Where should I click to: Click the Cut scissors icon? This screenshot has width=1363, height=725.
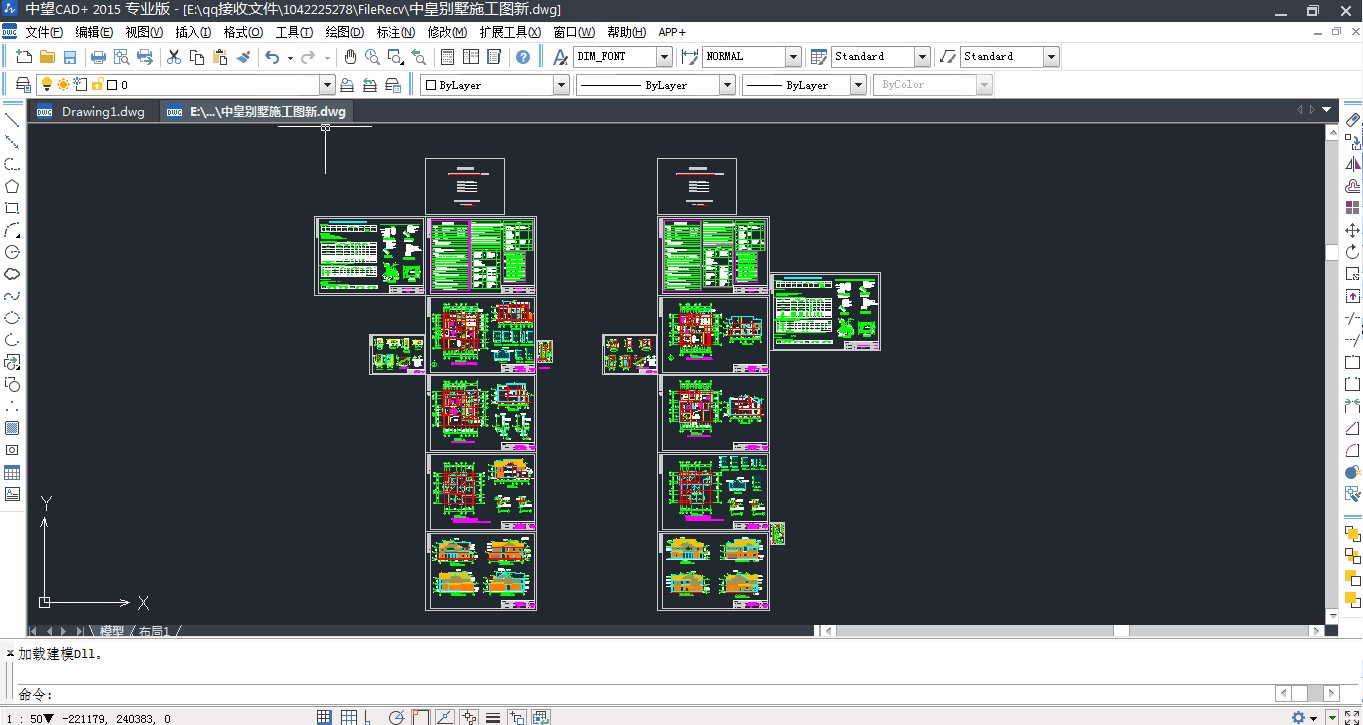[174, 57]
